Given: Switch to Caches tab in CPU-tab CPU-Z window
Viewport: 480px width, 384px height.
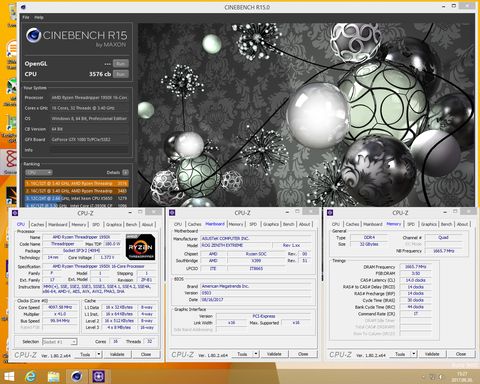Looking at the screenshot, I should 37,224.
